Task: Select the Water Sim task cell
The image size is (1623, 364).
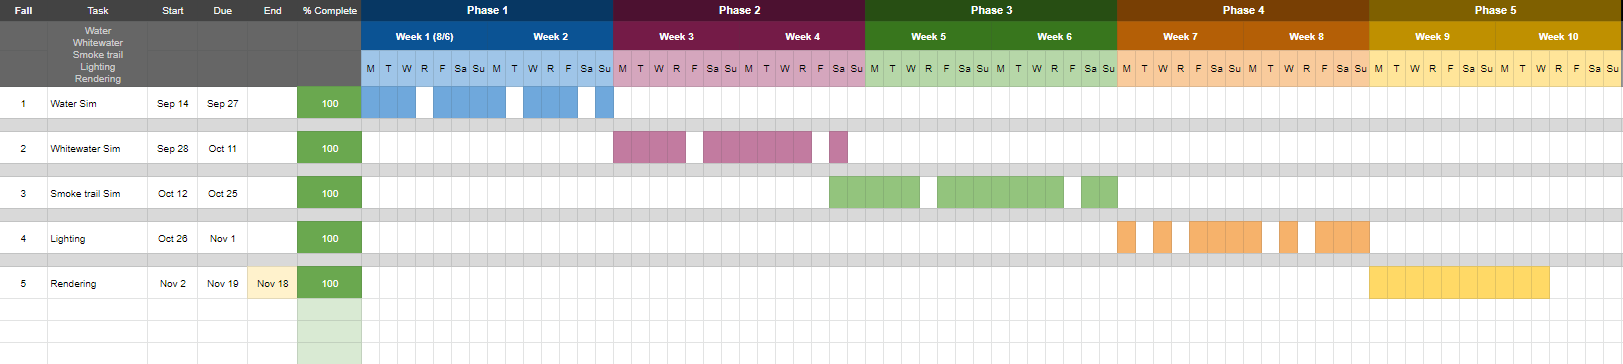Action: click(x=98, y=103)
